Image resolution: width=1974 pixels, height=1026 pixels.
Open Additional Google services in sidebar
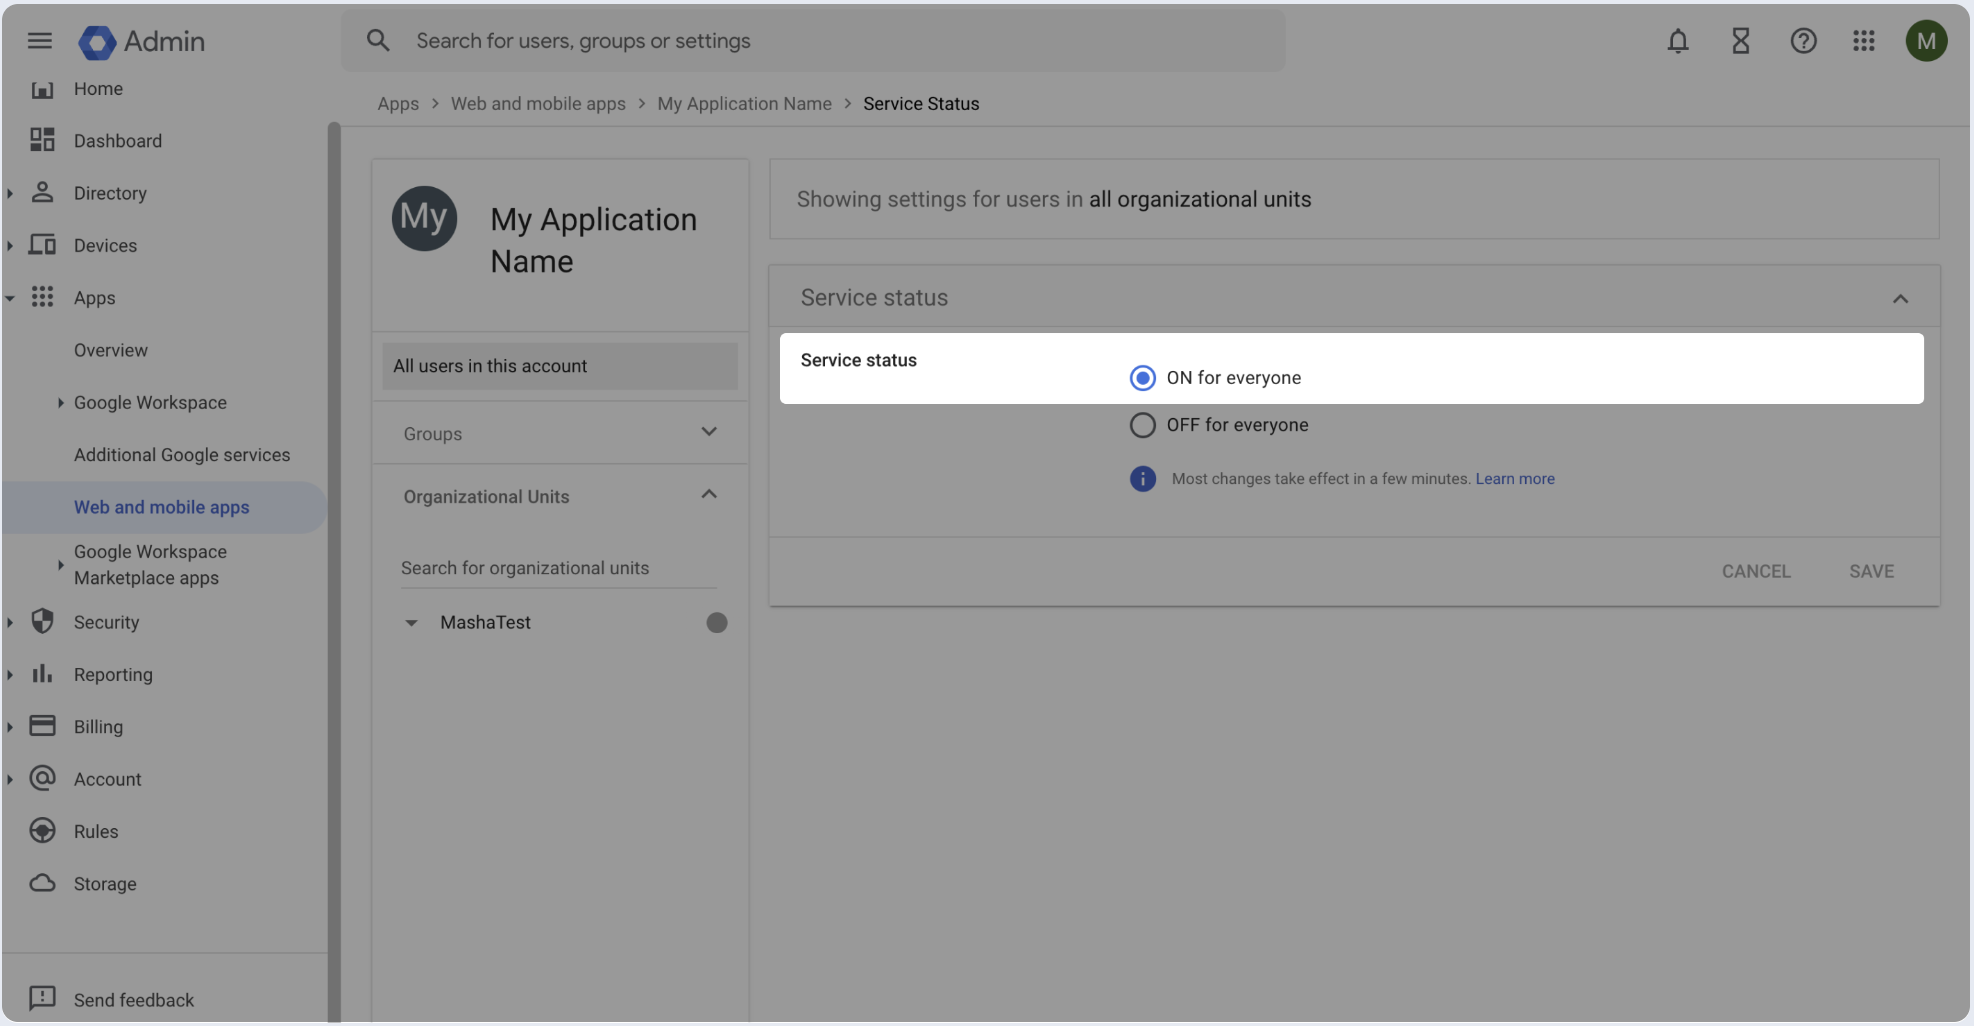[x=182, y=455]
